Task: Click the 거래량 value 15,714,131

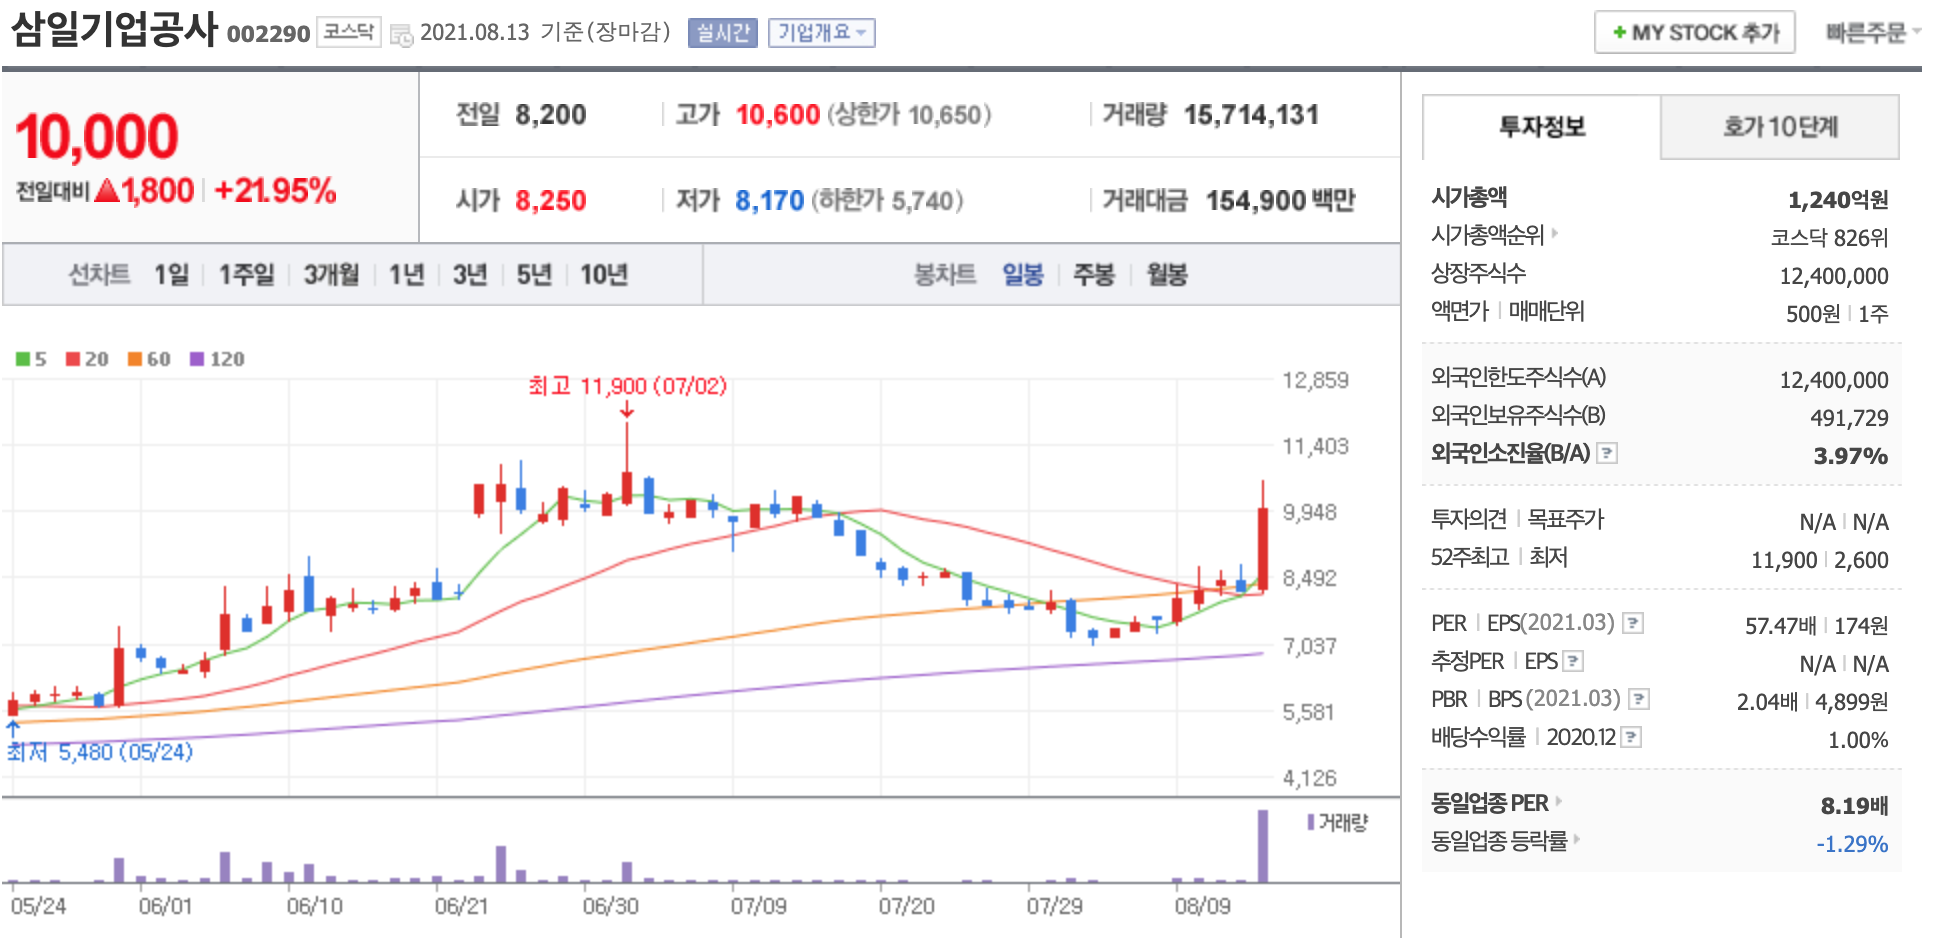Action: [1251, 115]
